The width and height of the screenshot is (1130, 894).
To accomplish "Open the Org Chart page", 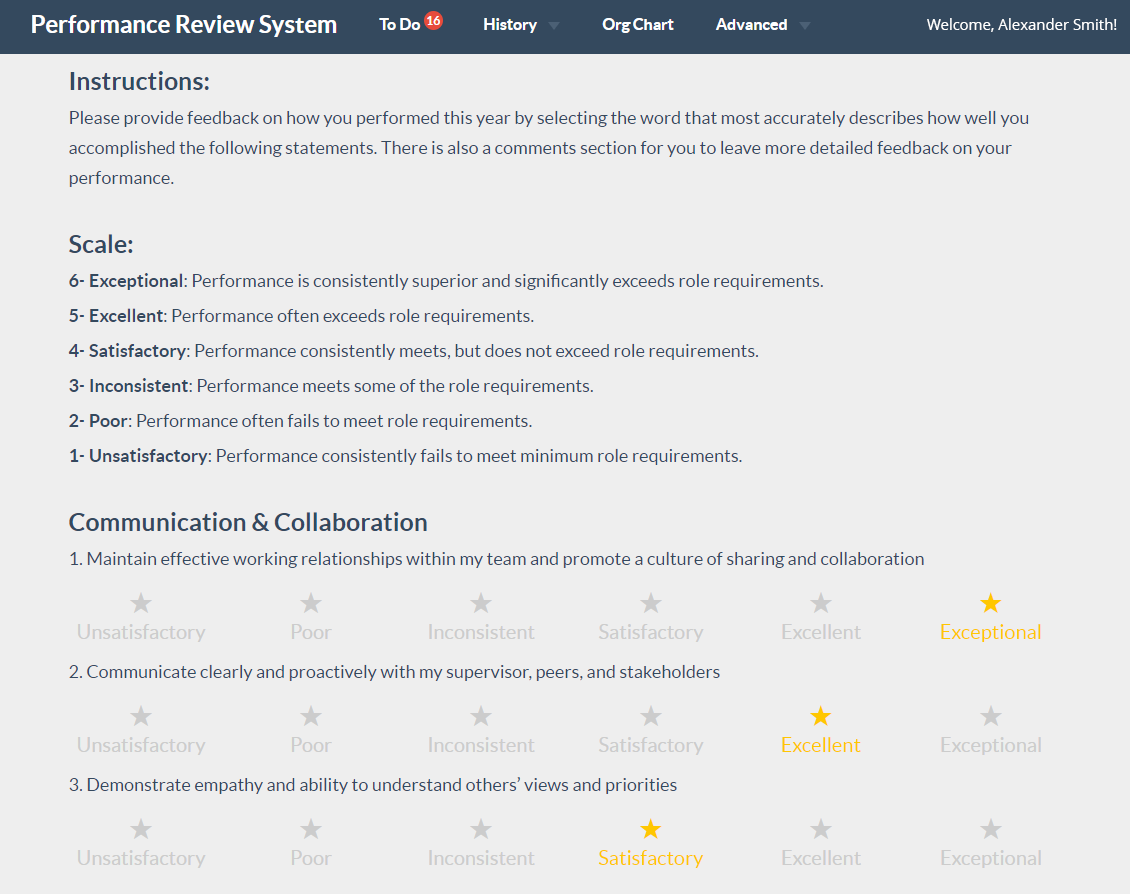I will [637, 24].
